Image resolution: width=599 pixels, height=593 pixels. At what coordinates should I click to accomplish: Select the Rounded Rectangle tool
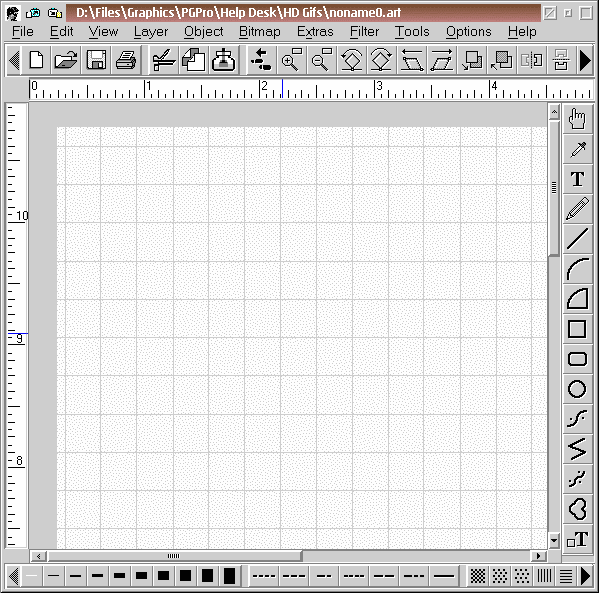click(577, 359)
